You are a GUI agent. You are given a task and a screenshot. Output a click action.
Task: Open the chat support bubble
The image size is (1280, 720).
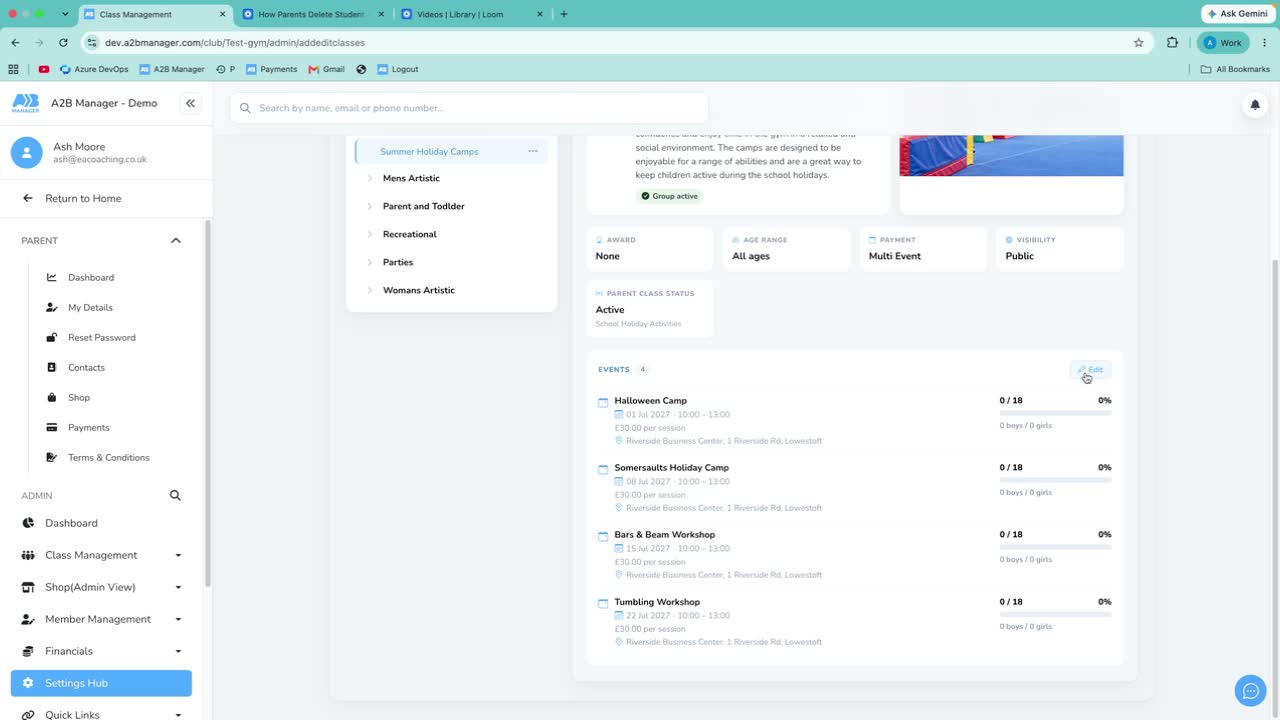point(1250,691)
